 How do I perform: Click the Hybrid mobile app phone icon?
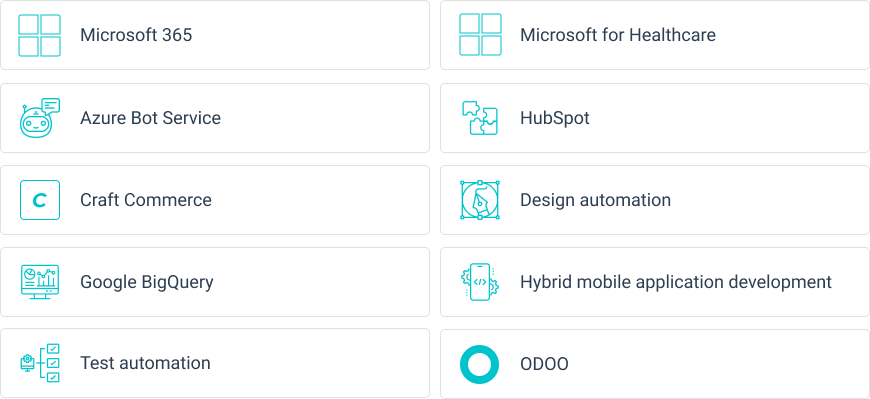click(480, 282)
